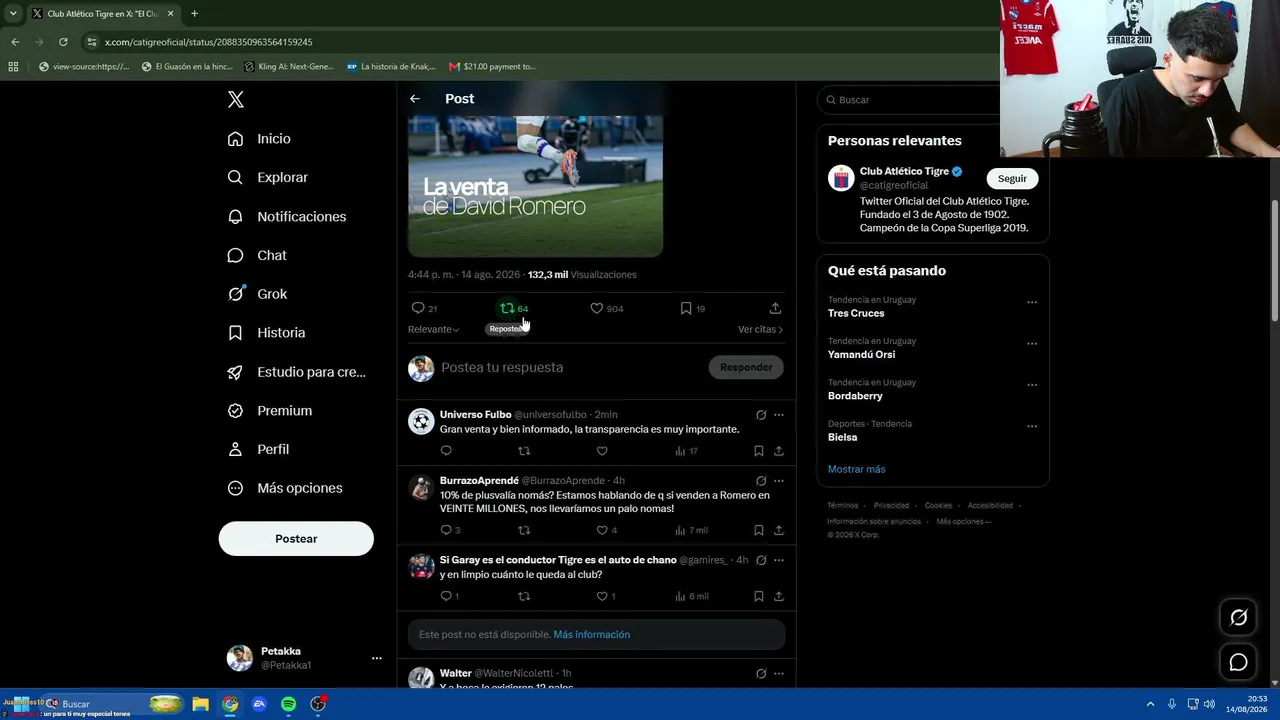Open the Más información link

pos(592,634)
